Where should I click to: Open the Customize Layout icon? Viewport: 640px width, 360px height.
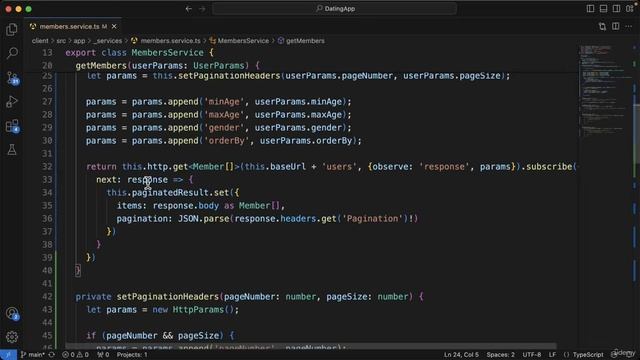pos(629,9)
